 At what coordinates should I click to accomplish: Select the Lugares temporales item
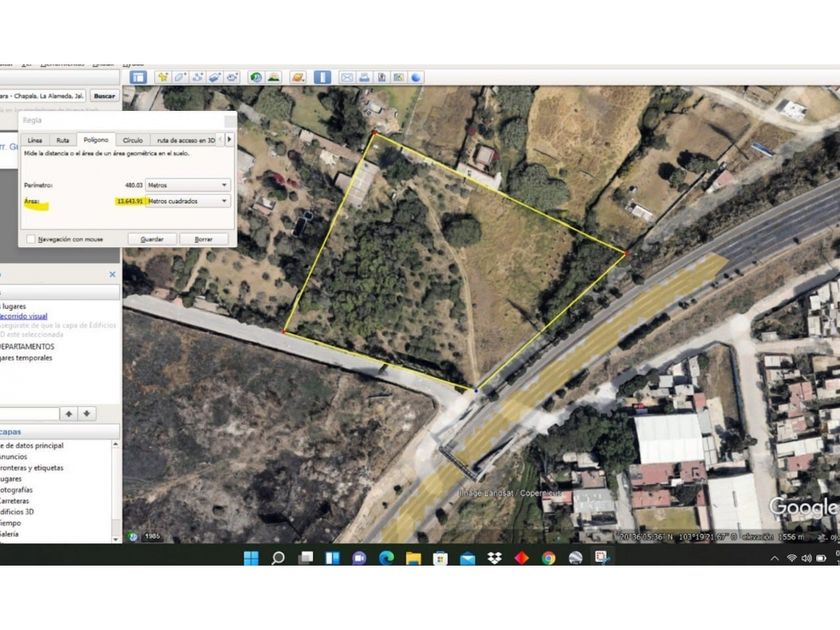pos(26,358)
